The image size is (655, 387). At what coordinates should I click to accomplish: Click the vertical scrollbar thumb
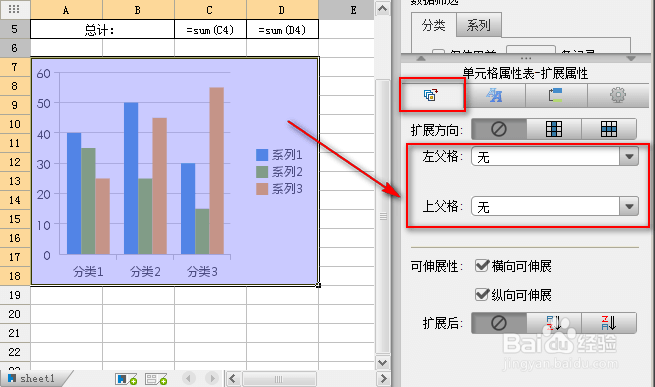pos(383,216)
